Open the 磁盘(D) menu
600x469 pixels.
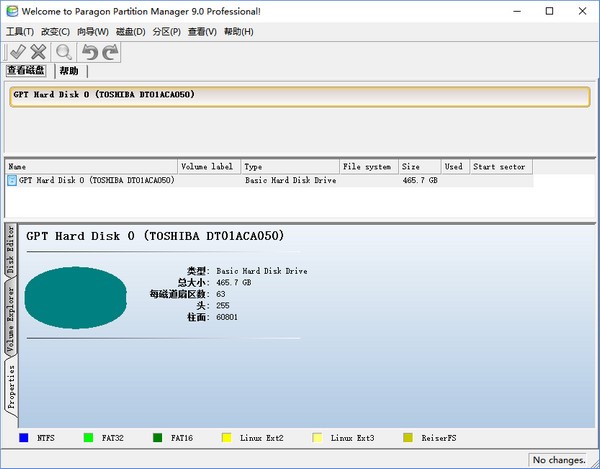click(x=130, y=32)
